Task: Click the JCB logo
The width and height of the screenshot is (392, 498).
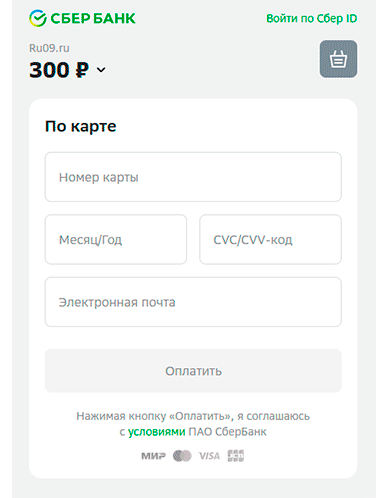Action: tap(236, 456)
